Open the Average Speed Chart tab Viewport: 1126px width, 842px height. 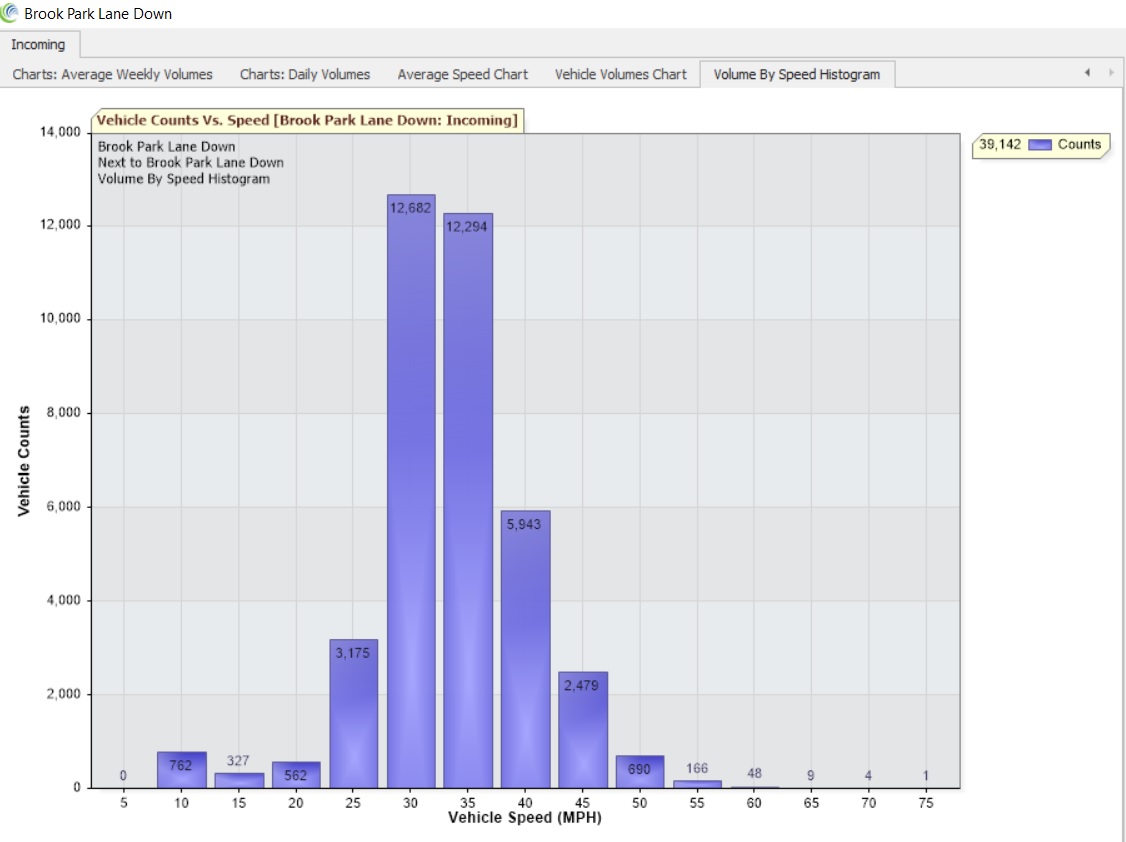pyautogui.click(x=462, y=74)
